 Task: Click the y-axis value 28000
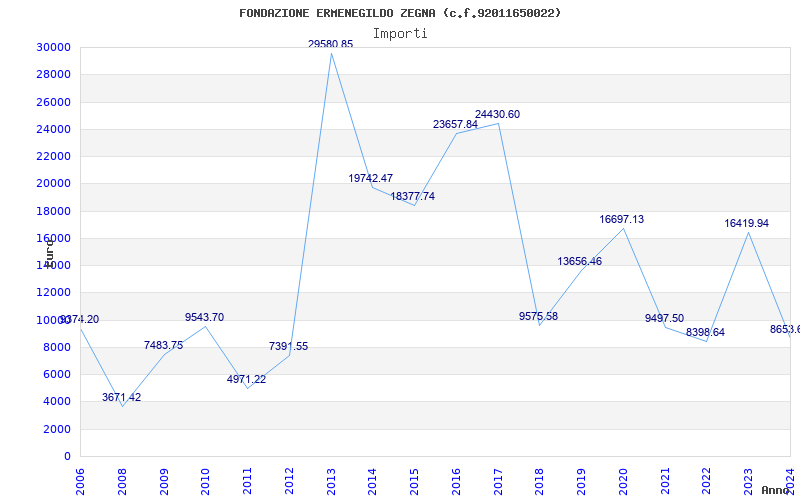53,74
